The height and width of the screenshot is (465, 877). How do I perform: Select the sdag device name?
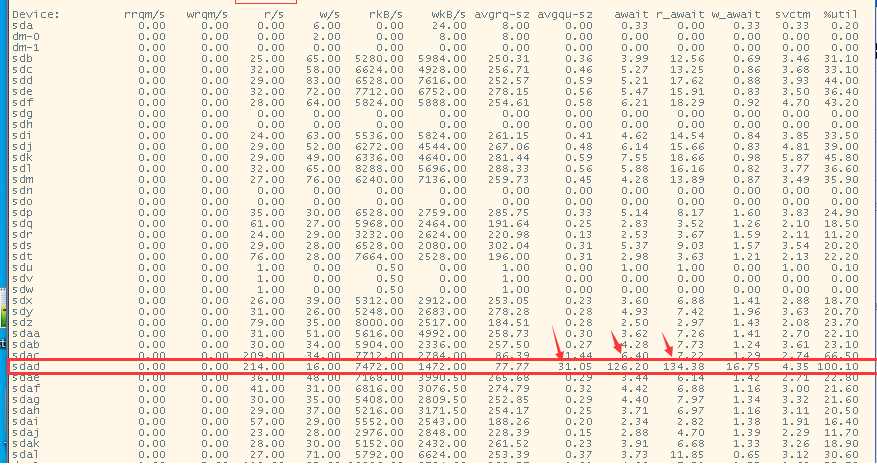coord(24,399)
